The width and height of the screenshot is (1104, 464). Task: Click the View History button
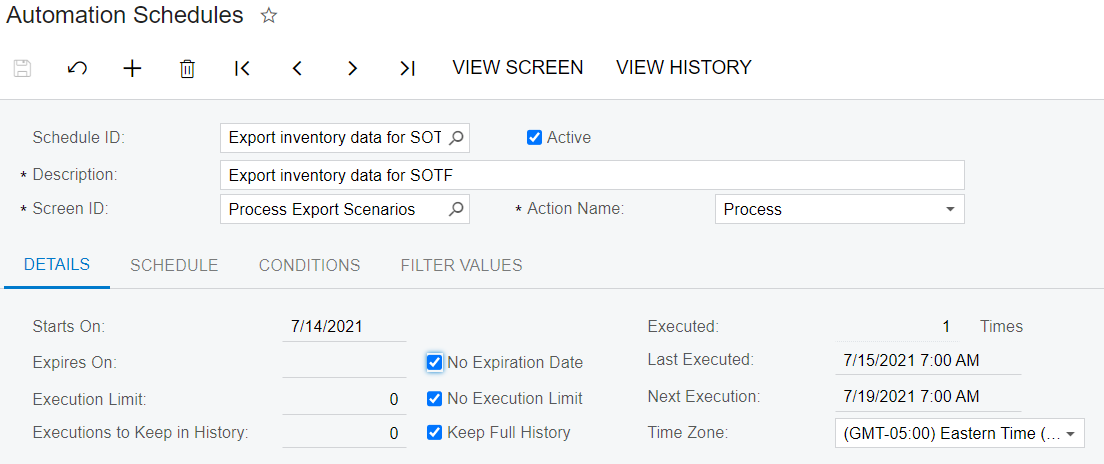tap(684, 68)
